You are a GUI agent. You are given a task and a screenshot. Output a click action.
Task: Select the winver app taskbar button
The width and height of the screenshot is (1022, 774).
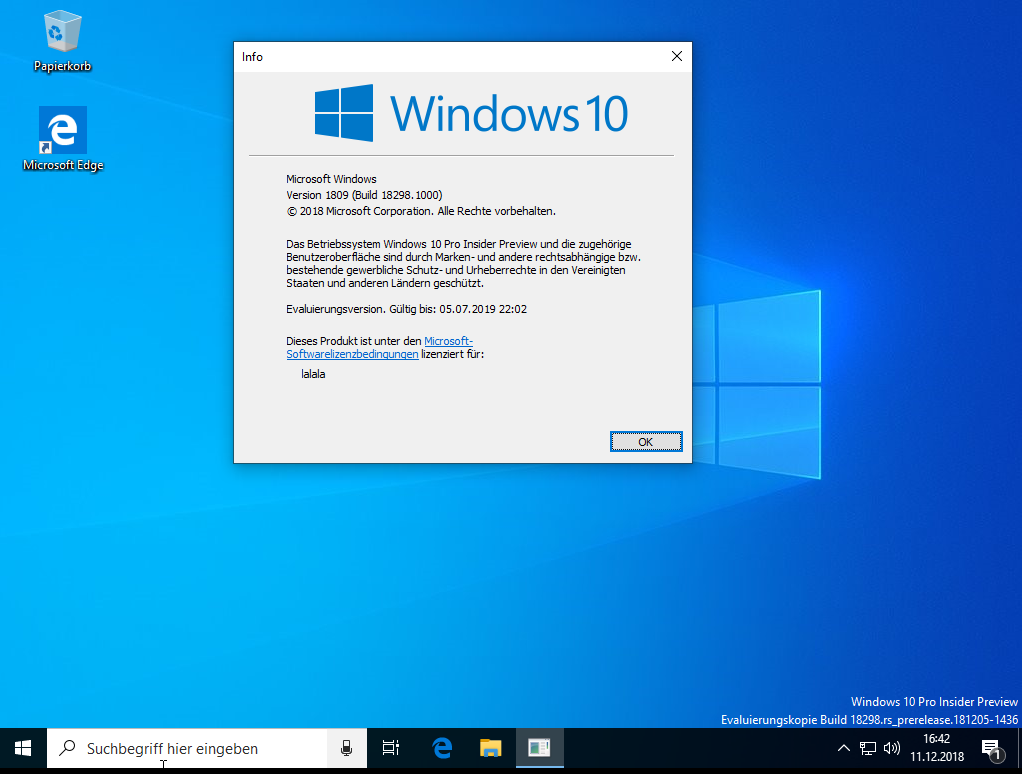pos(540,749)
